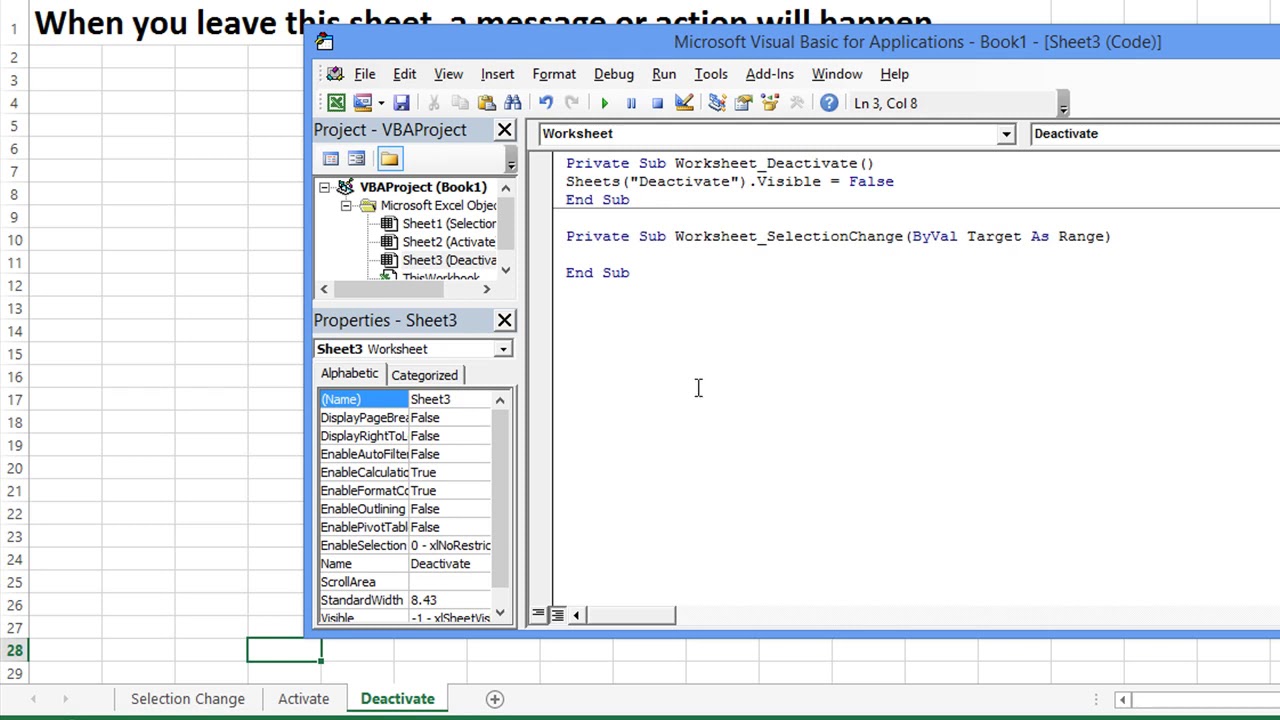Open the File menu in VBA editor
Screen dimensions: 1280x720
click(365, 74)
